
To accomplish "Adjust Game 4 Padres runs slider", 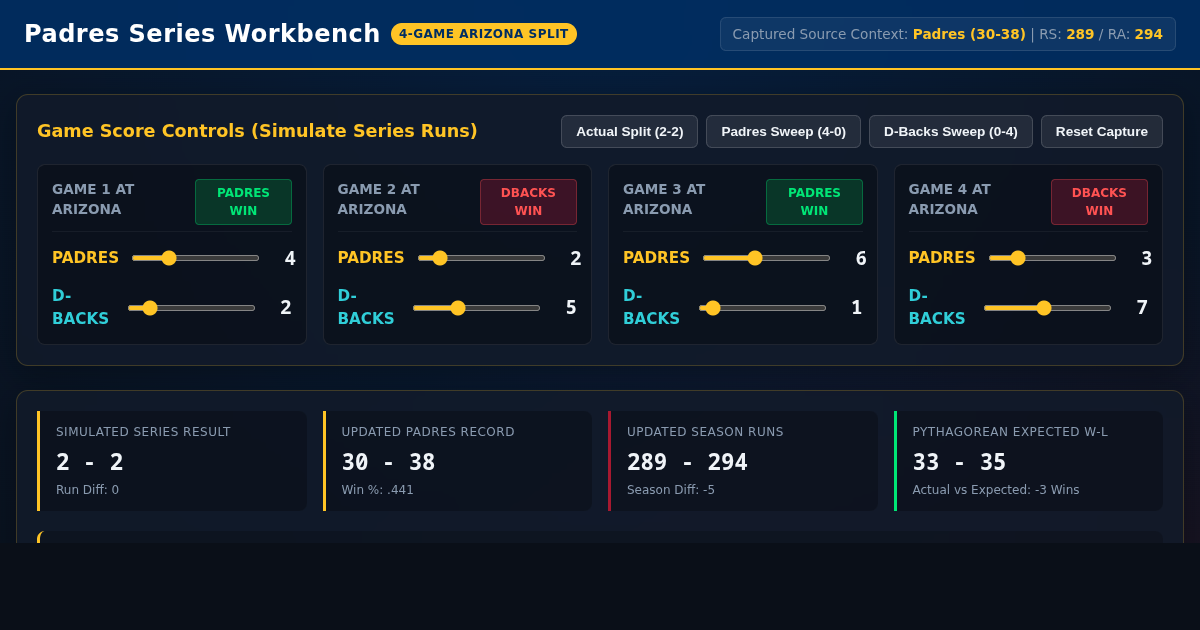I will coord(1052,258).
